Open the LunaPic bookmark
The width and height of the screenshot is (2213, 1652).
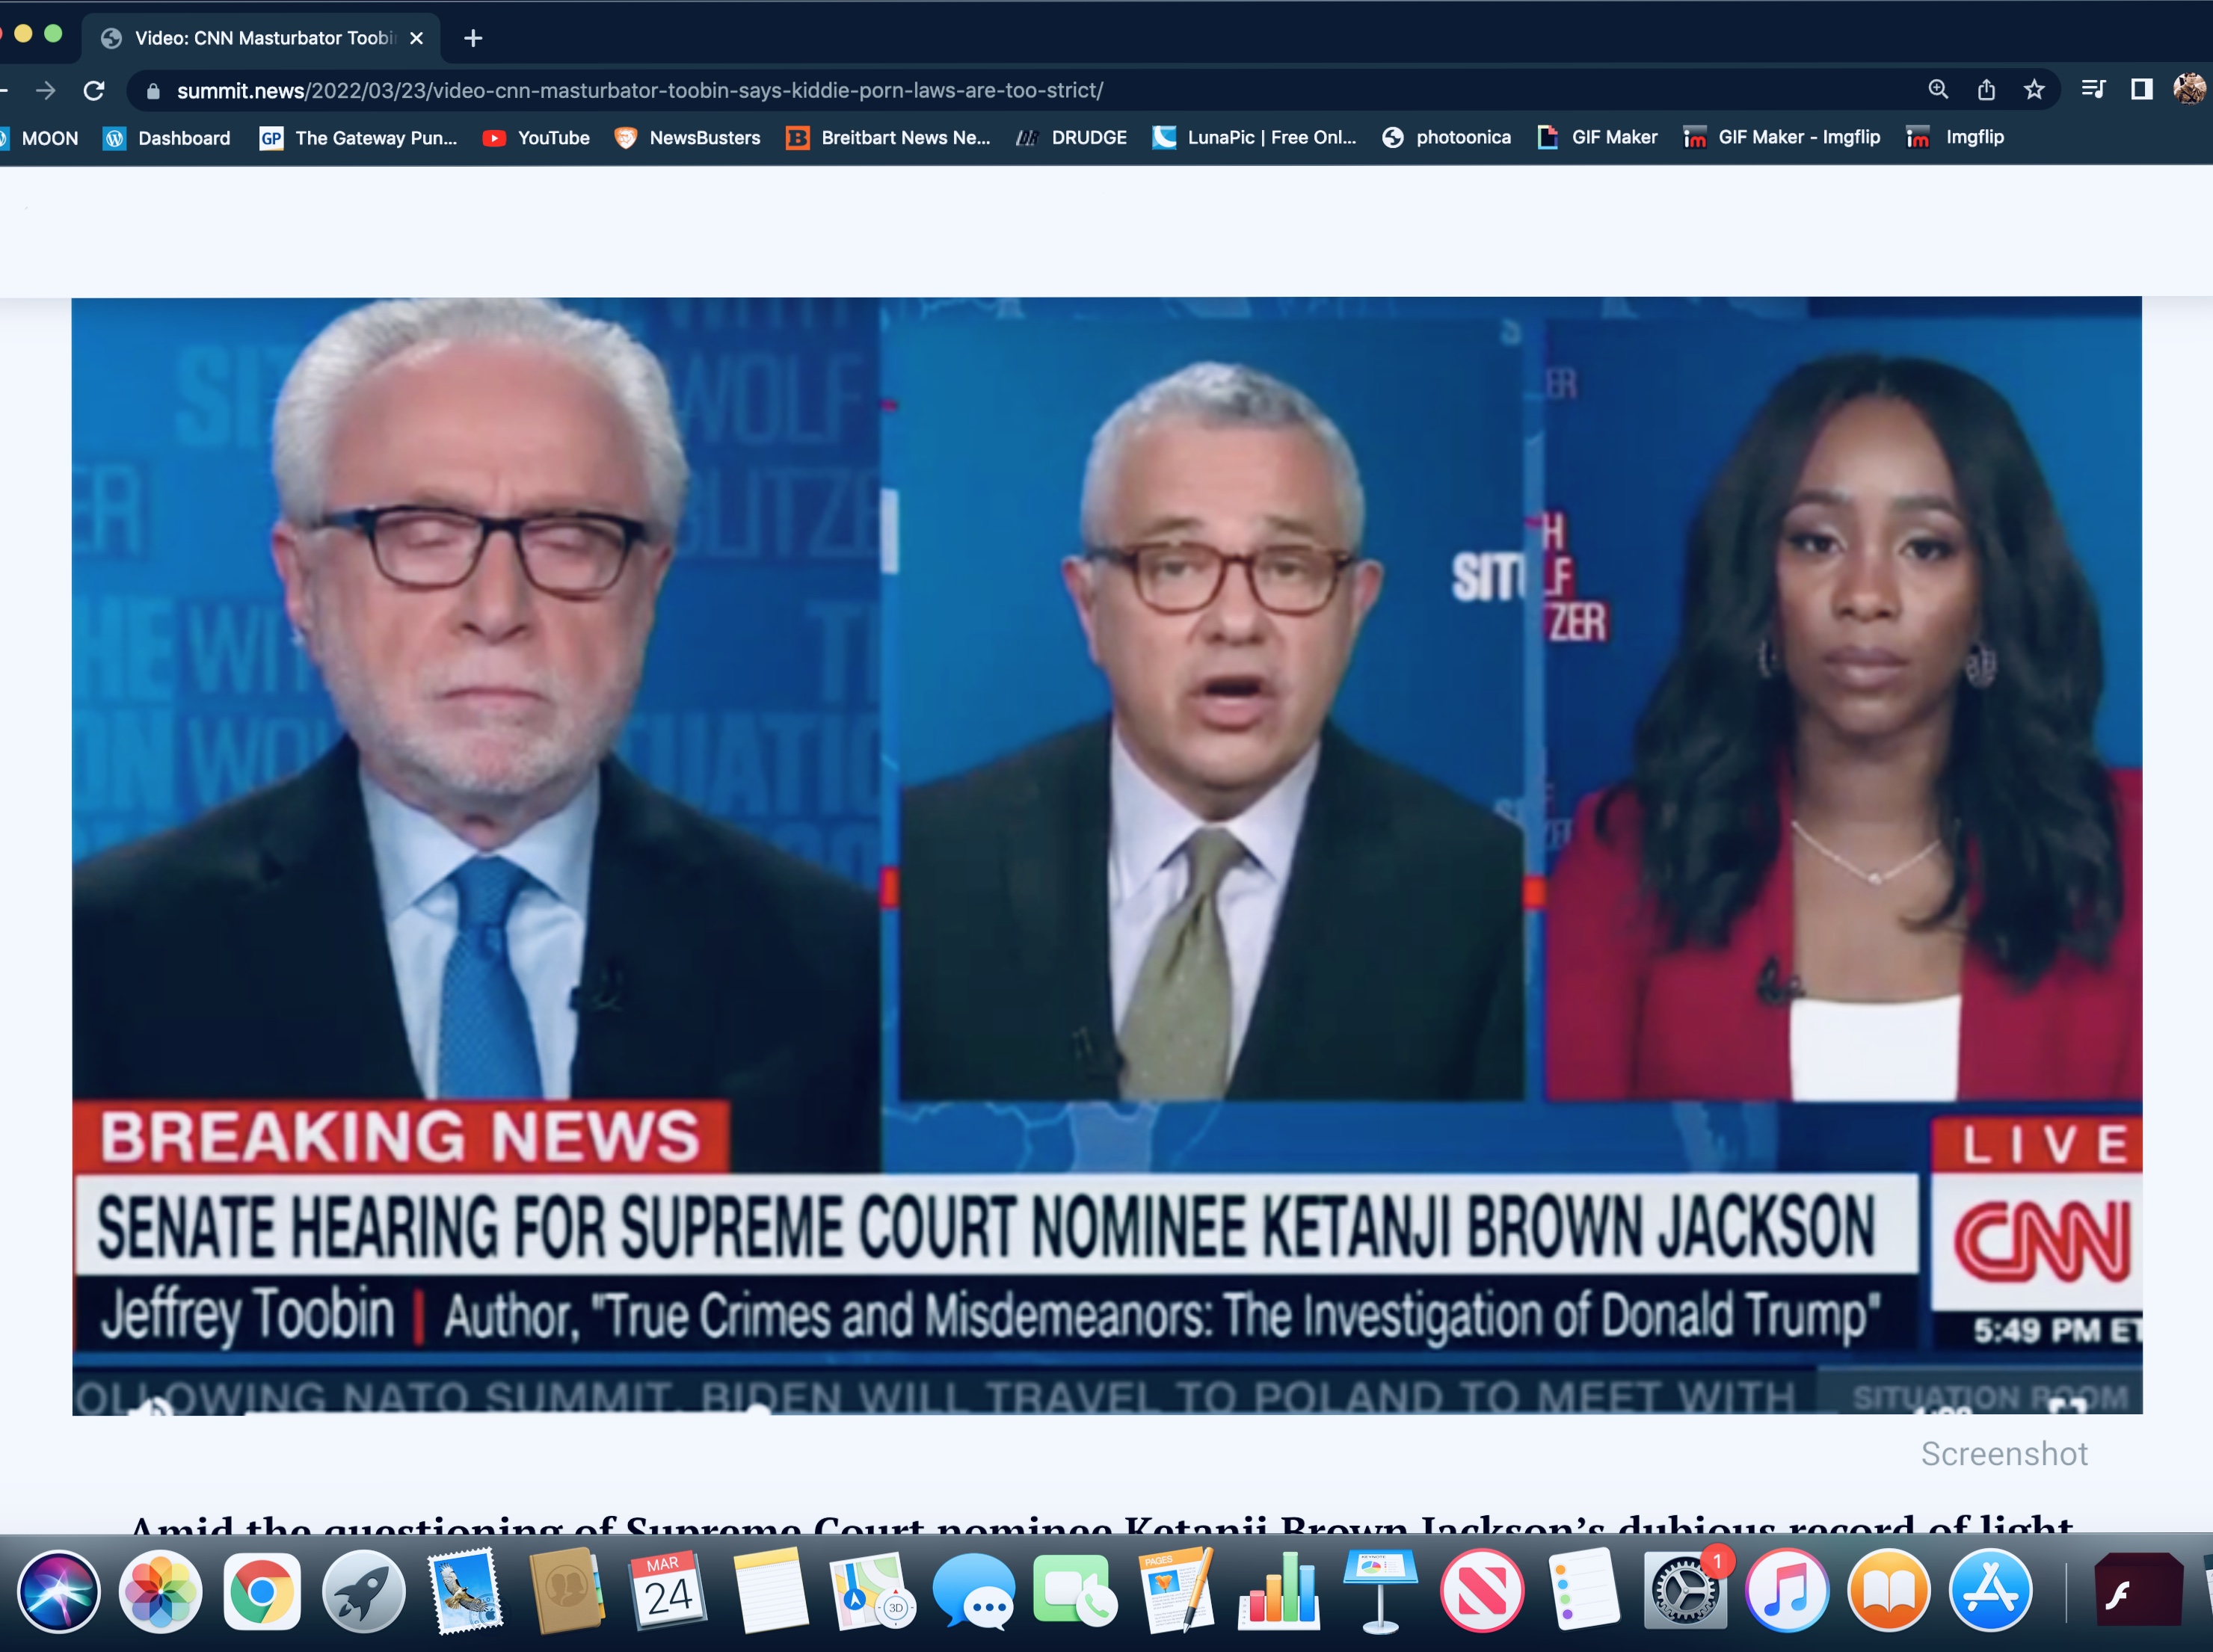click(1255, 138)
